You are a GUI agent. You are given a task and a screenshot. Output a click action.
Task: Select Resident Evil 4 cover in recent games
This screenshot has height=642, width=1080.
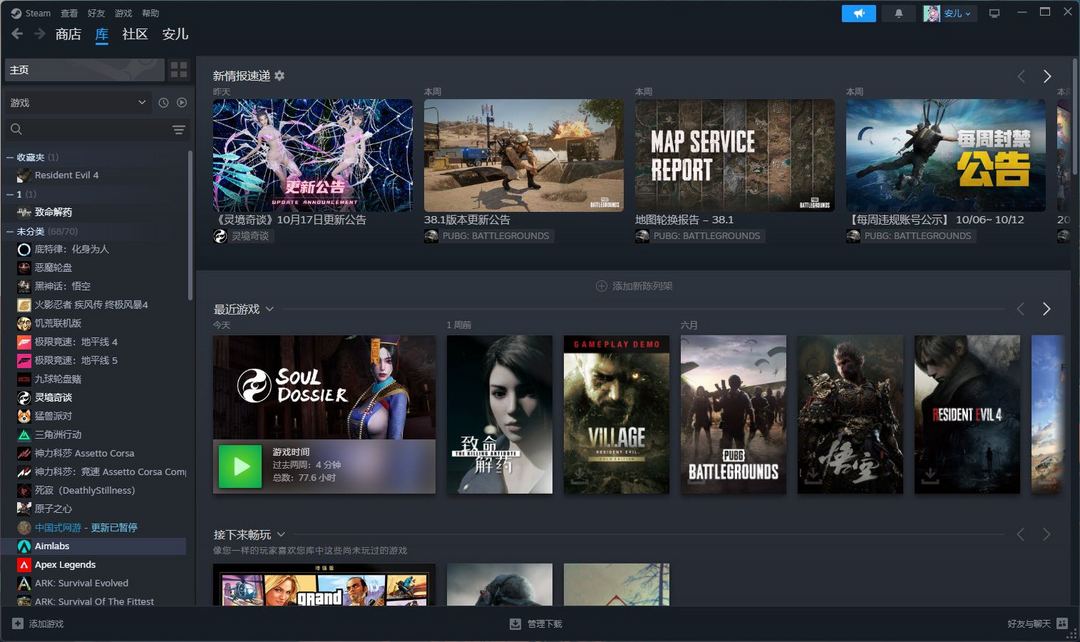click(967, 414)
